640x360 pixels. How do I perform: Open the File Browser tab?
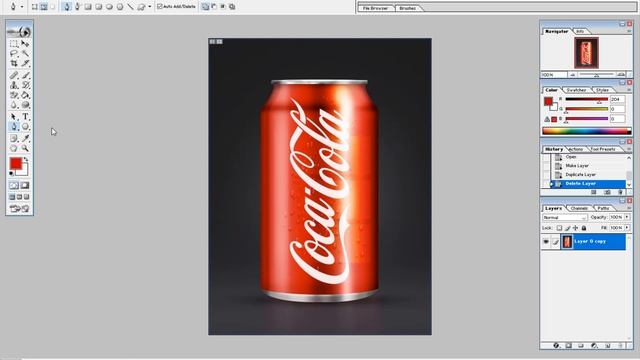[x=376, y=8]
